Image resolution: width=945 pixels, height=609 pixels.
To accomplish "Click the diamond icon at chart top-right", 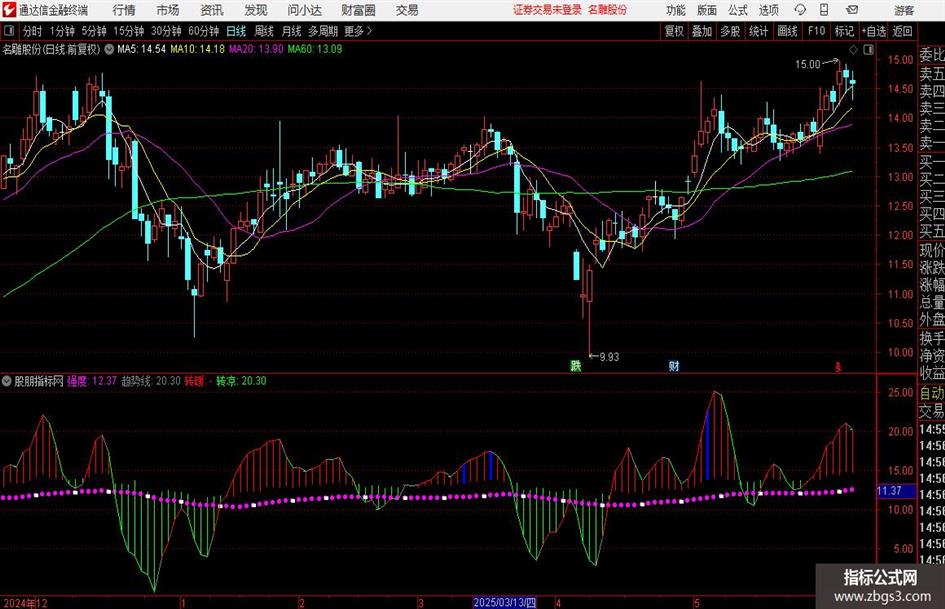I will 853,50.
